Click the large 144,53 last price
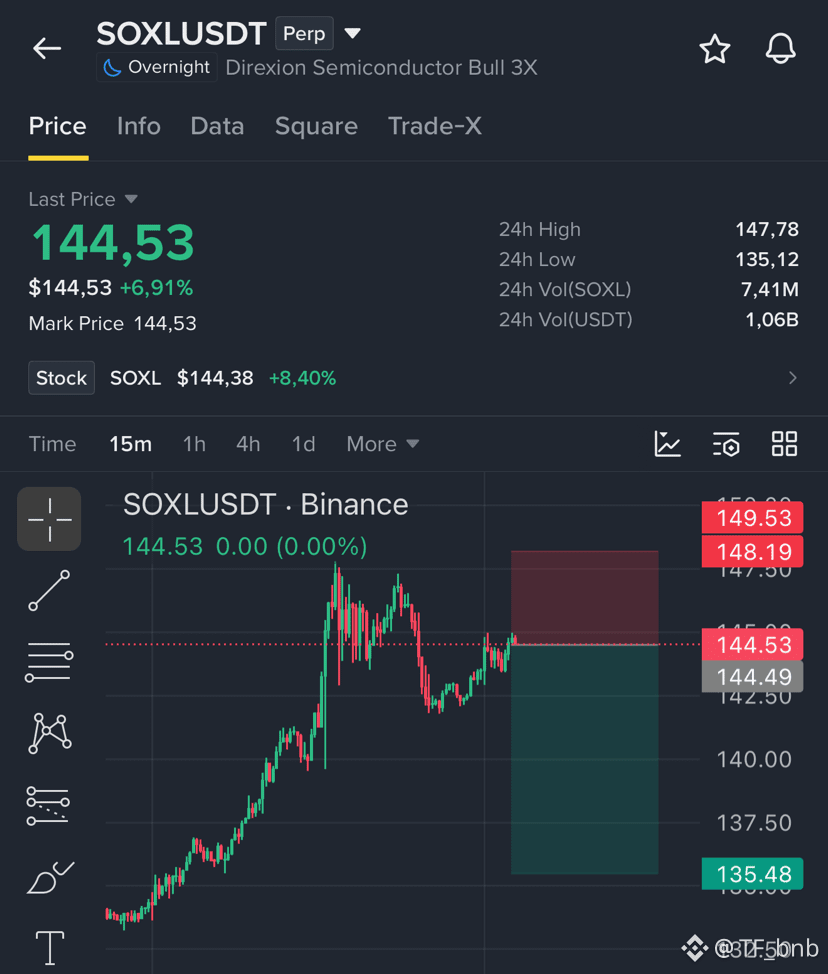This screenshot has height=974, width=828. [x=113, y=242]
